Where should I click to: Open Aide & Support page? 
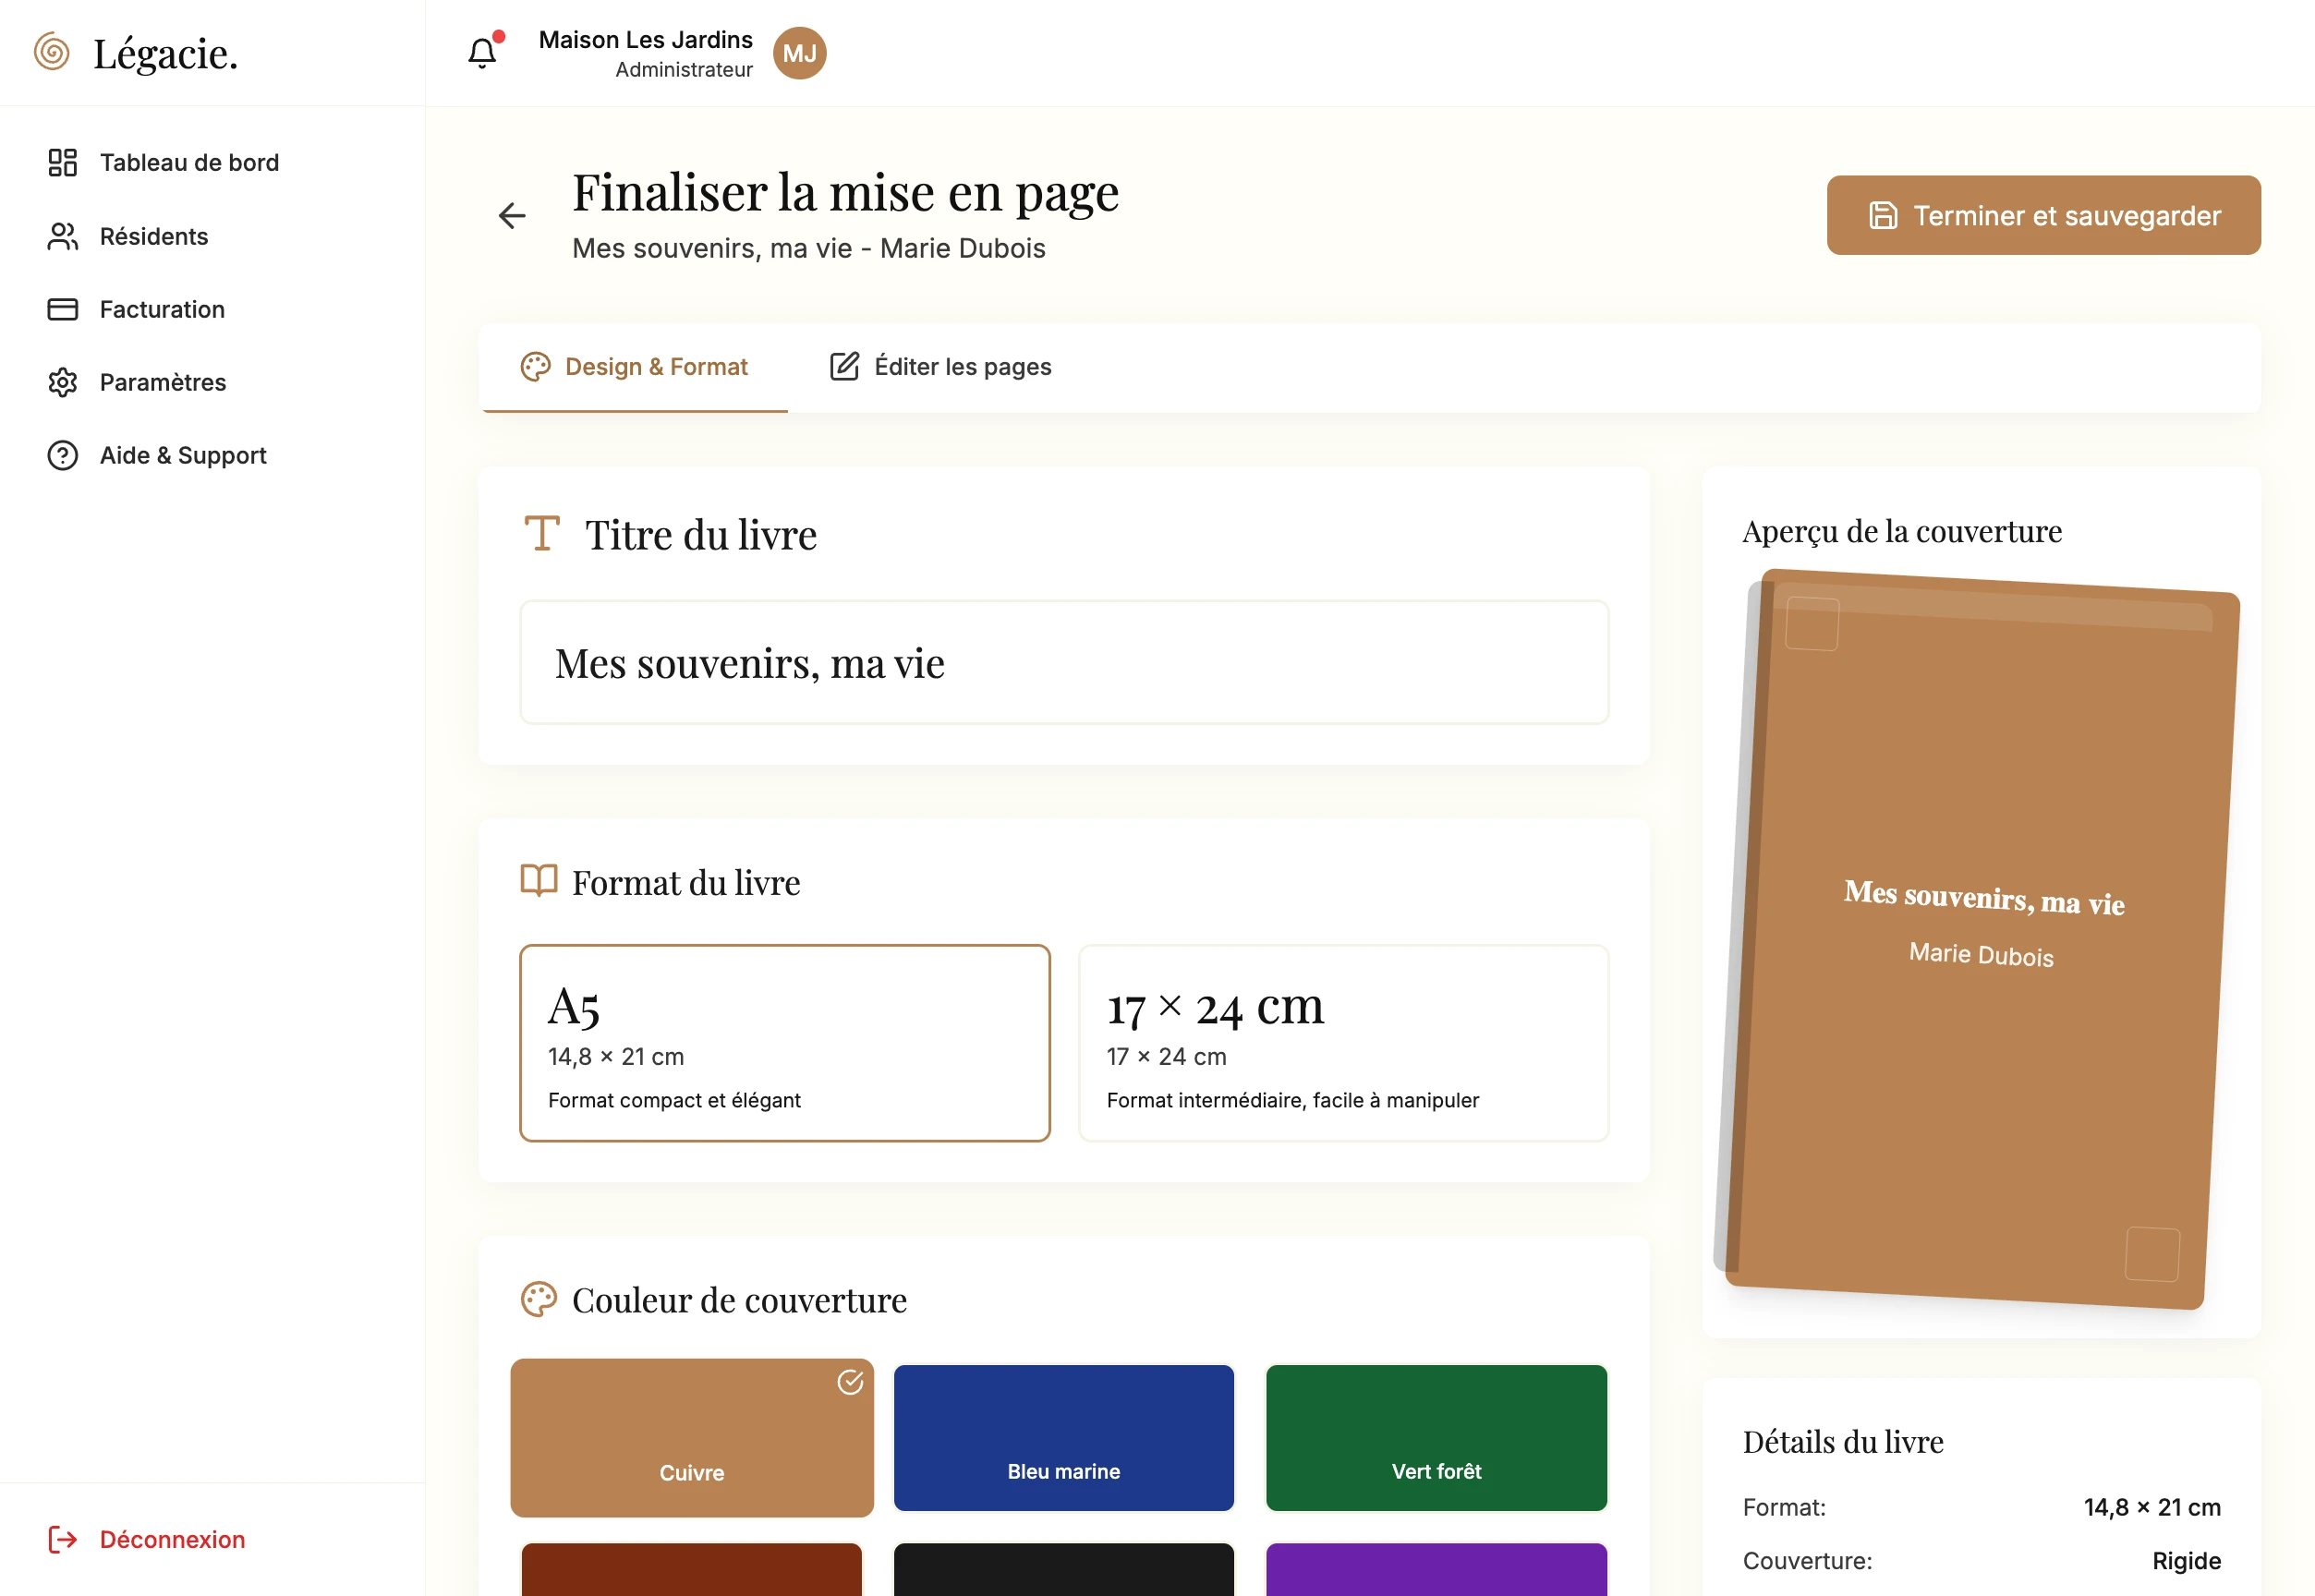point(182,456)
